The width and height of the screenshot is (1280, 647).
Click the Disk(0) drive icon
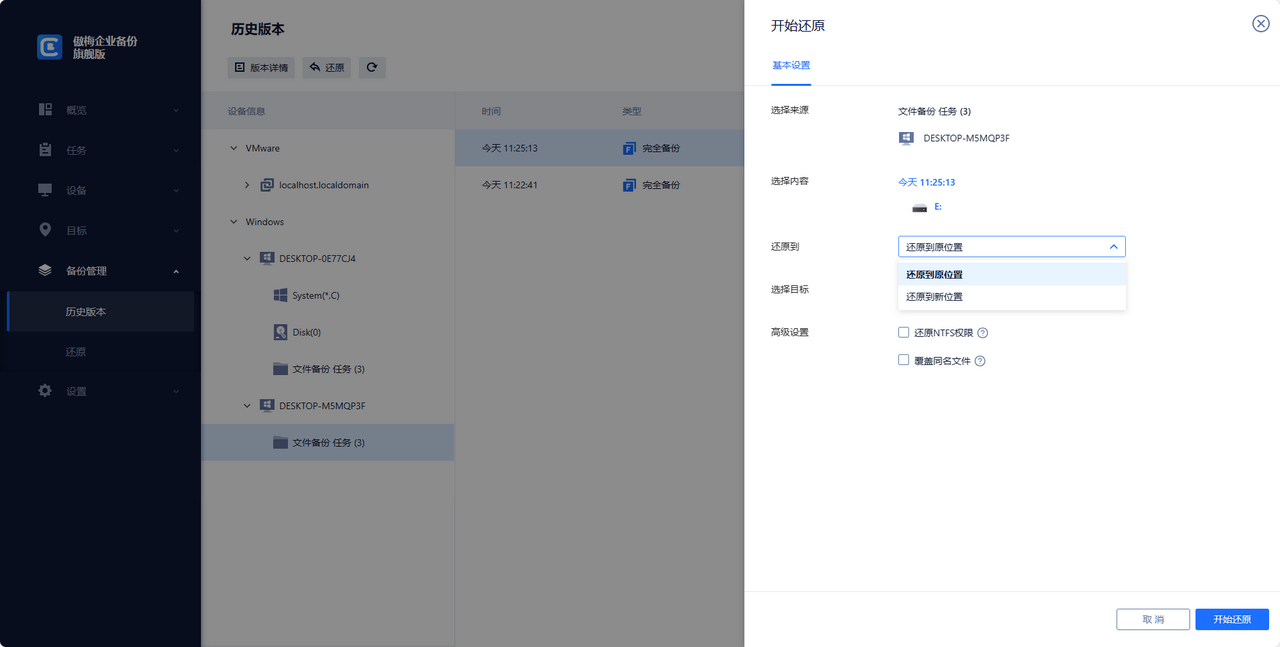point(281,332)
